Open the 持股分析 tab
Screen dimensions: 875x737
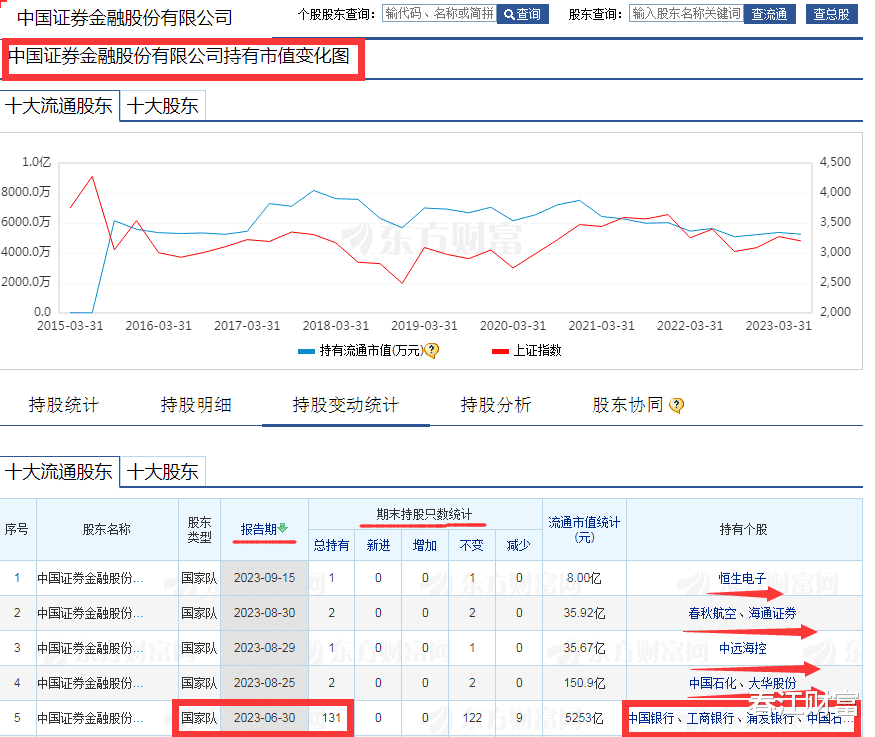click(496, 405)
